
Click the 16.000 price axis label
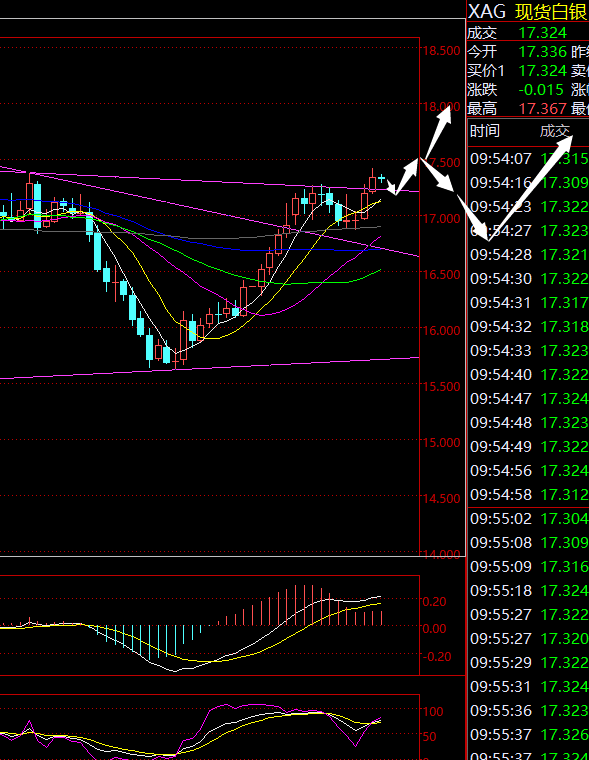point(441,331)
